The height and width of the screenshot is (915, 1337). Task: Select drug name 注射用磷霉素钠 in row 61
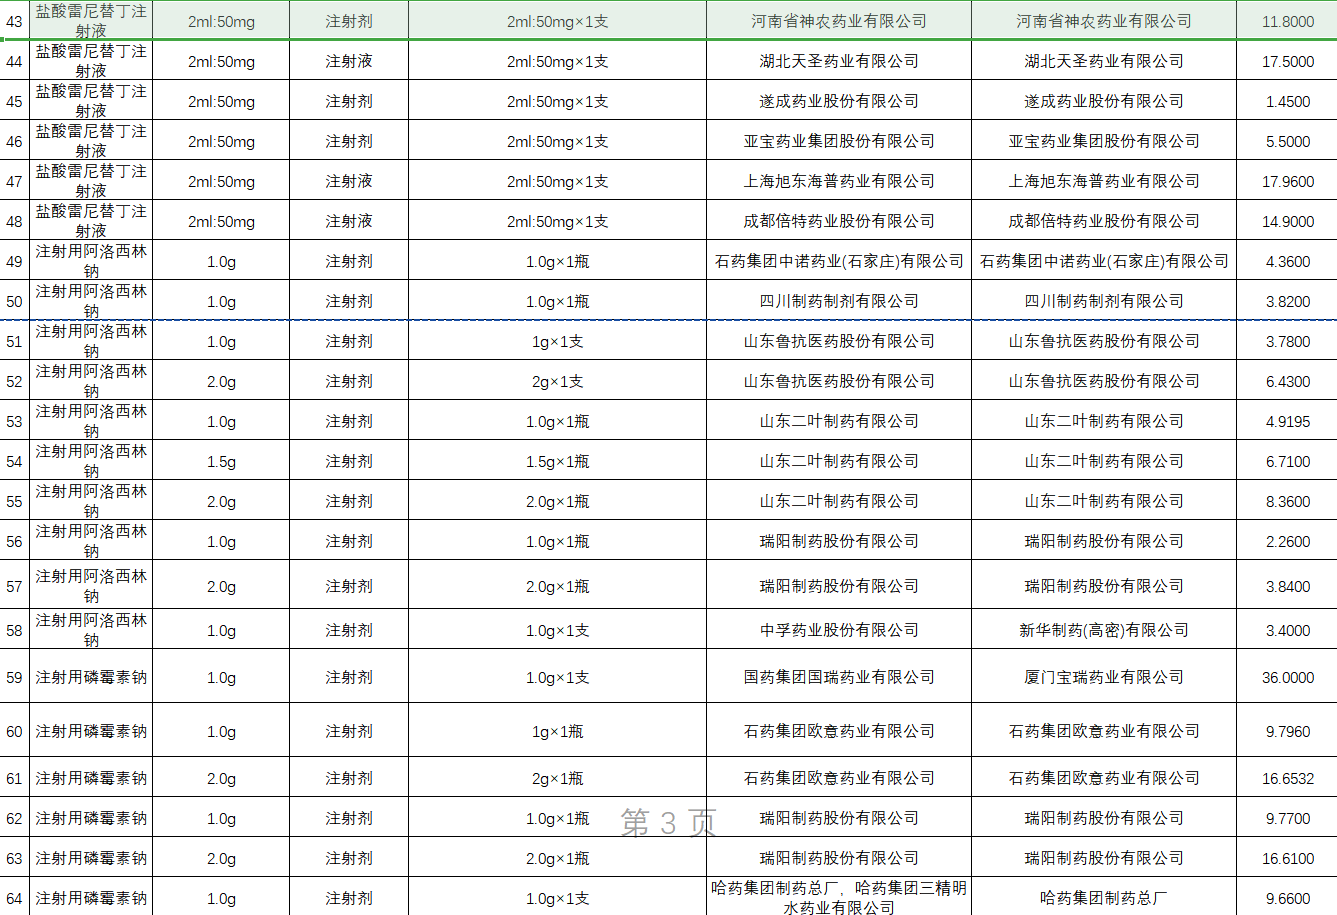pos(91,778)
